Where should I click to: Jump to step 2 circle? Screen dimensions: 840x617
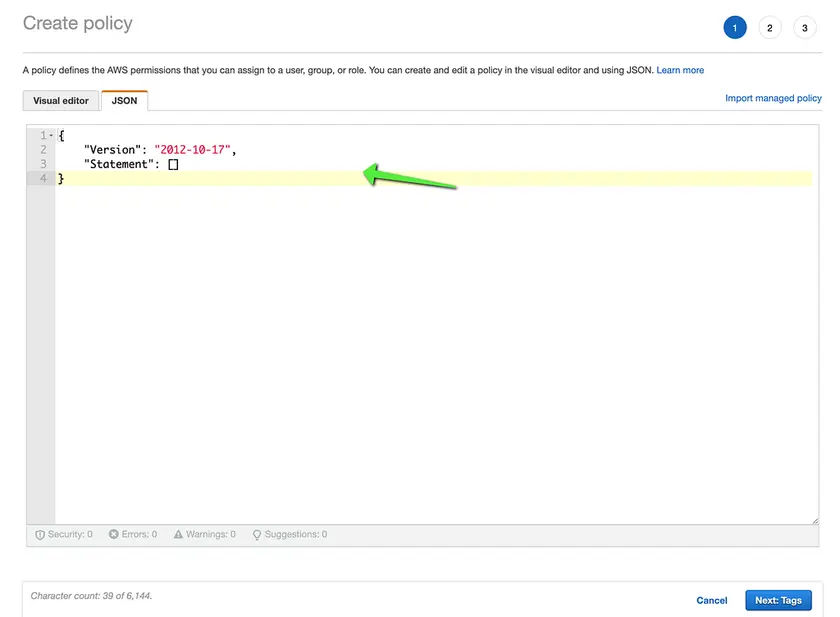tap(770, 28)
